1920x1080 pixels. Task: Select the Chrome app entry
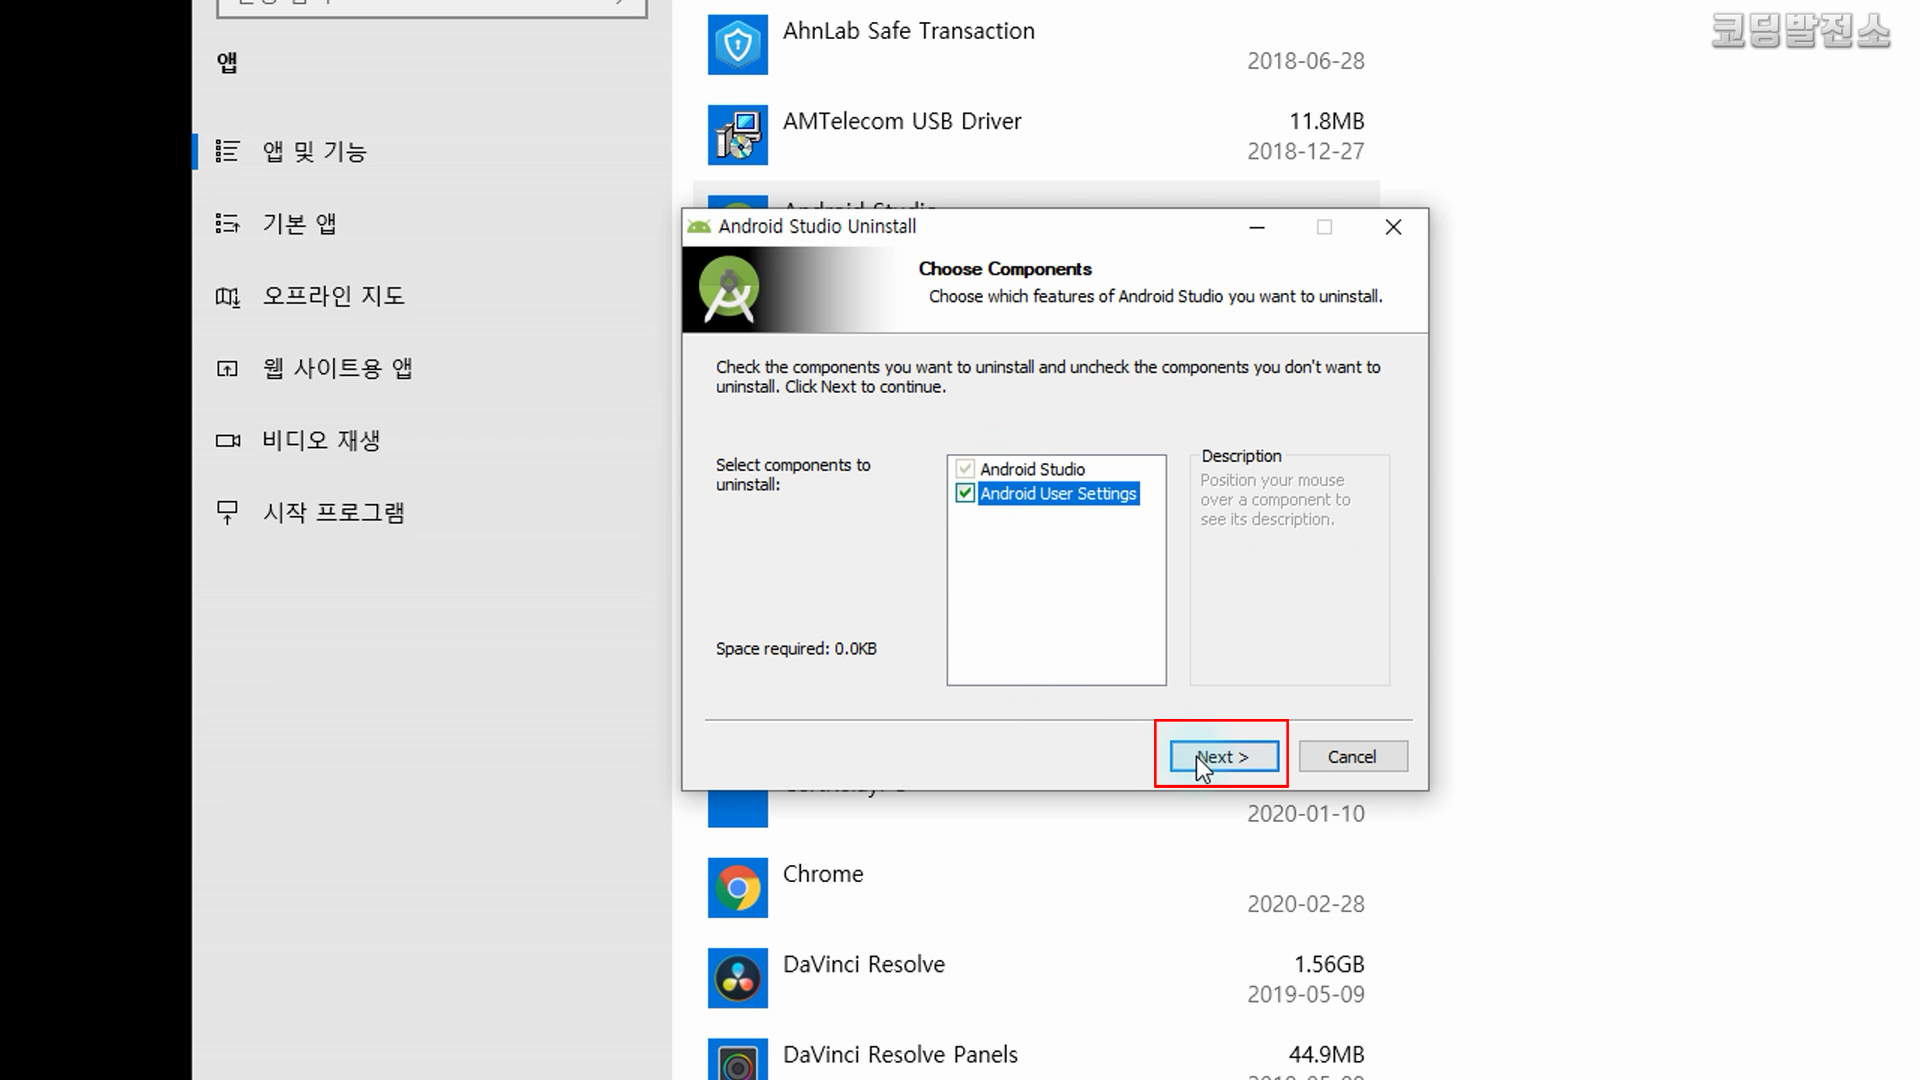1036,888
